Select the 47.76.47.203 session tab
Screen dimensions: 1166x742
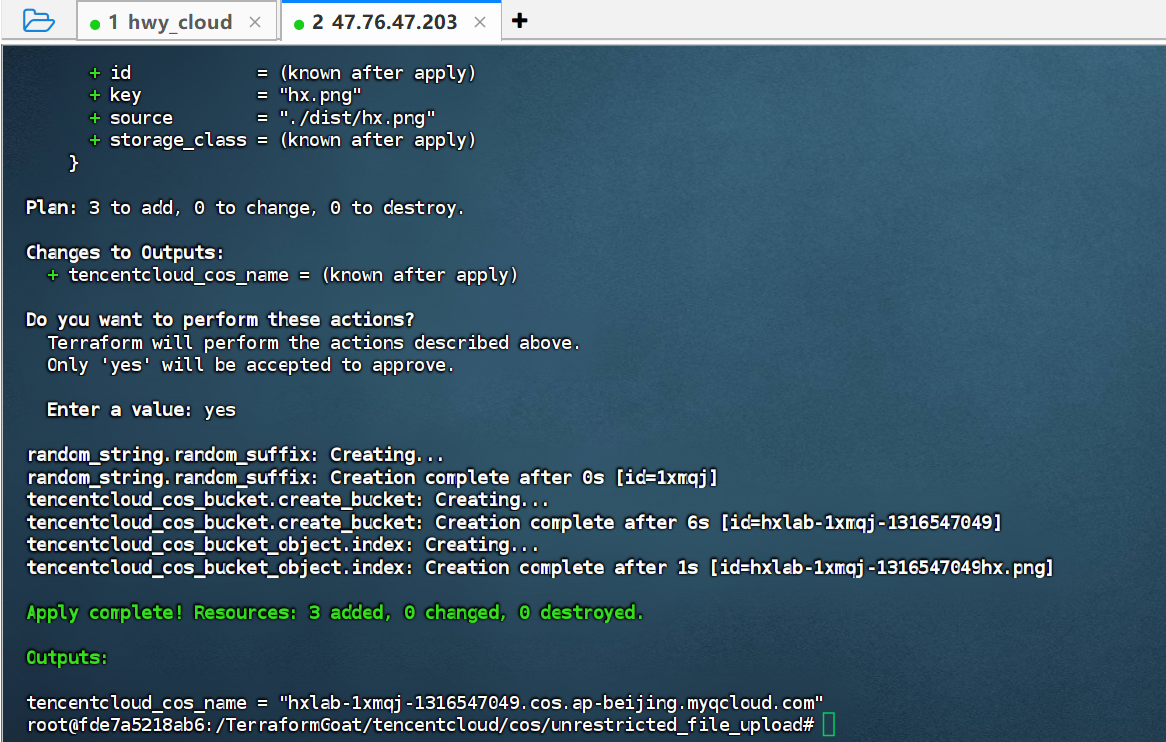tap(384, 22)
